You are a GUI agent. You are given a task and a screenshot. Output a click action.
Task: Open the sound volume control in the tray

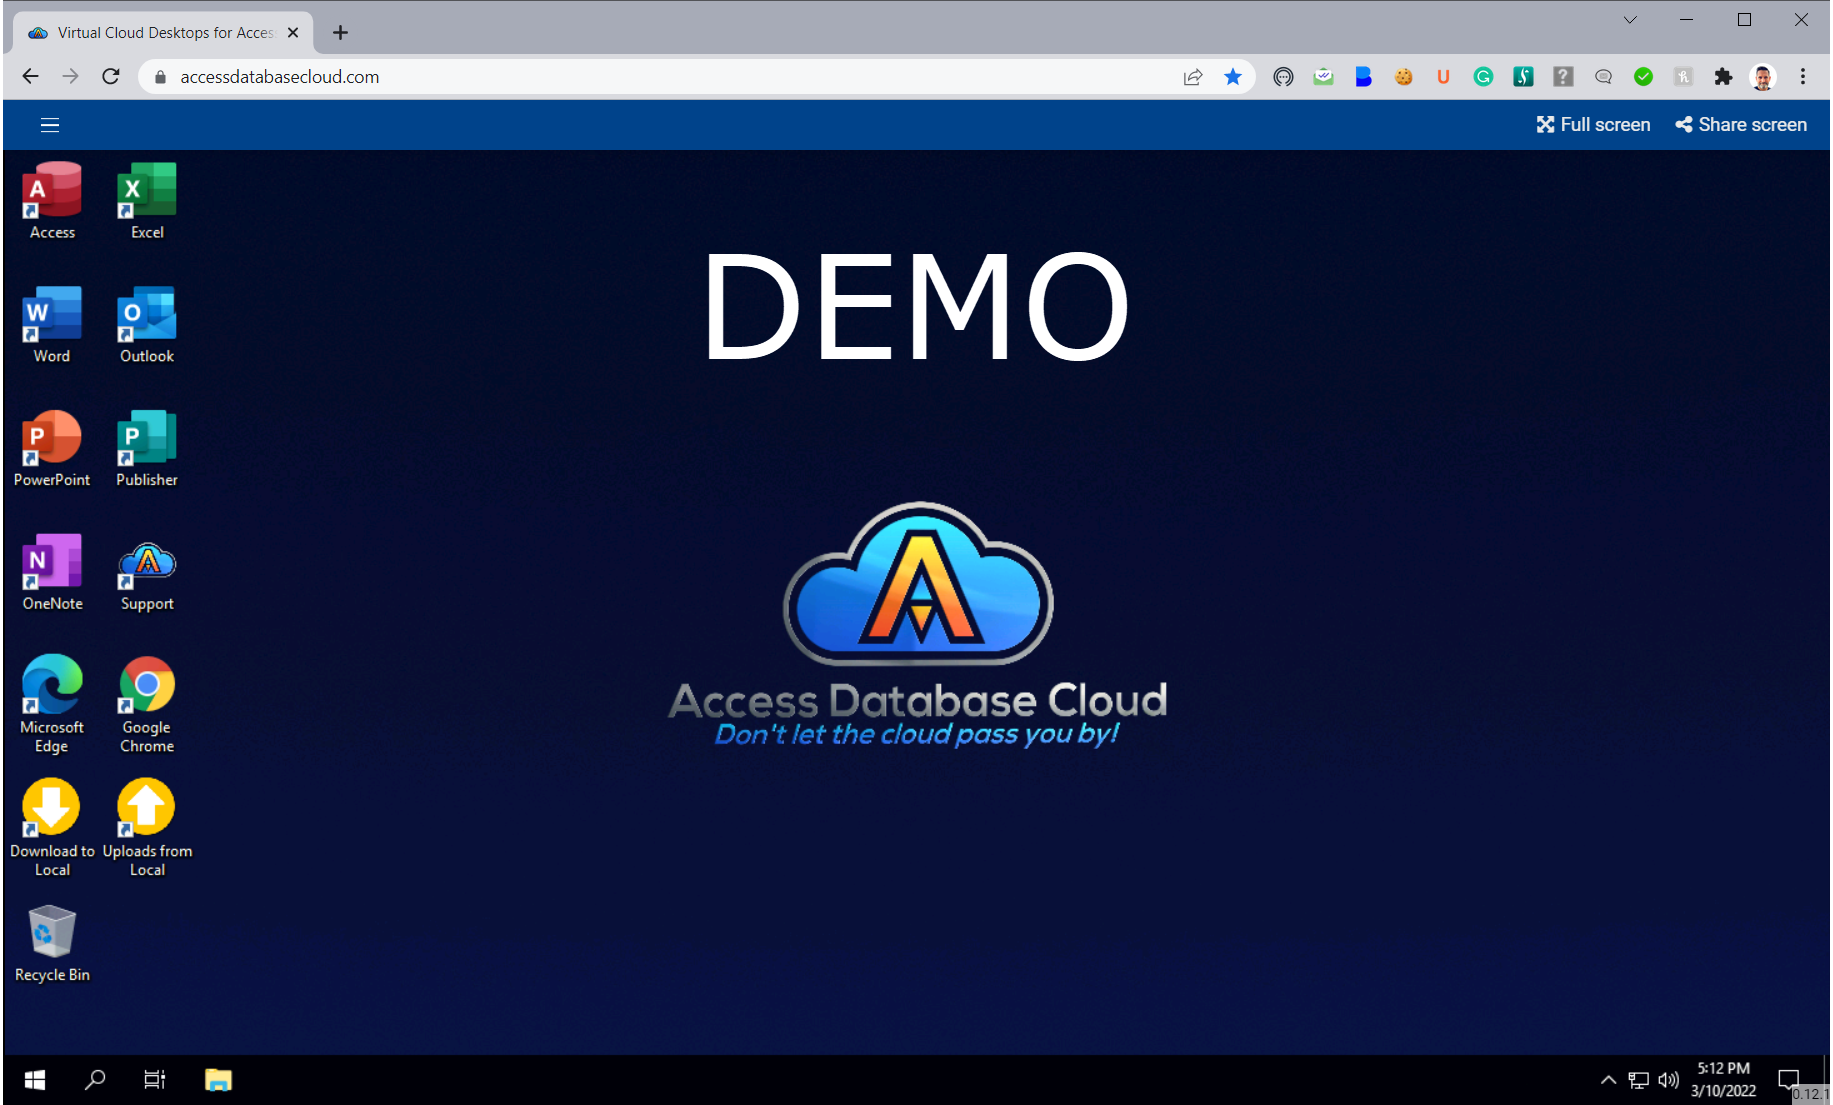click(1668, 1080)
